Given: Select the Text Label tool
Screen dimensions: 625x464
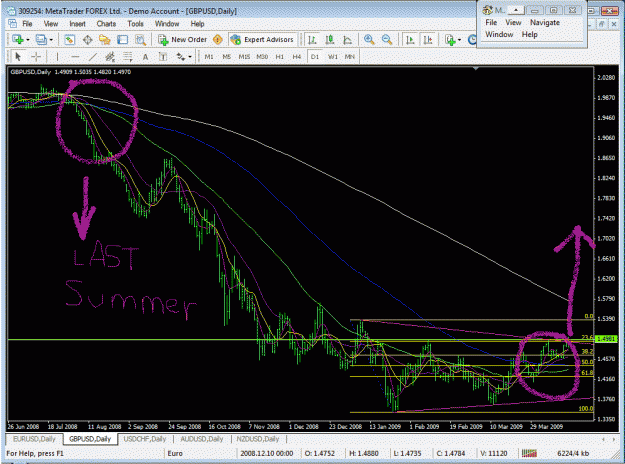Looking at the screenshot, I should [x=163, y=57].
